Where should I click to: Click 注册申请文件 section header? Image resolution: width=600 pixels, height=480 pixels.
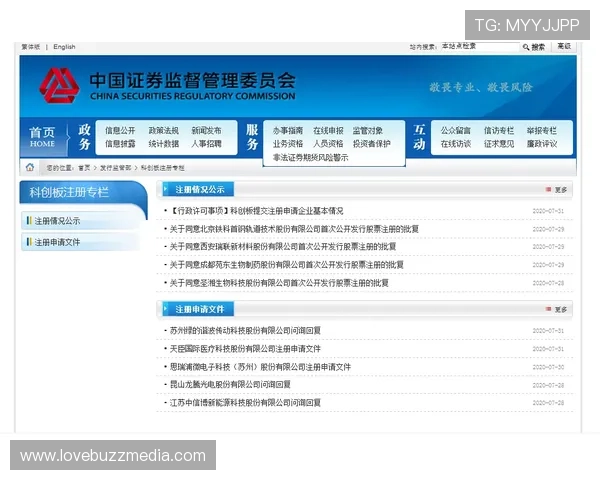199,309
